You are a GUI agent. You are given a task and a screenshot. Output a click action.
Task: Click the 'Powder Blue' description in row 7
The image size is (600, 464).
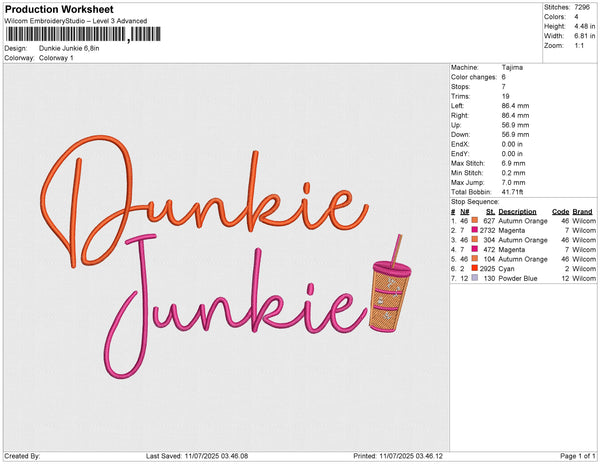click(x=518, y=278)
